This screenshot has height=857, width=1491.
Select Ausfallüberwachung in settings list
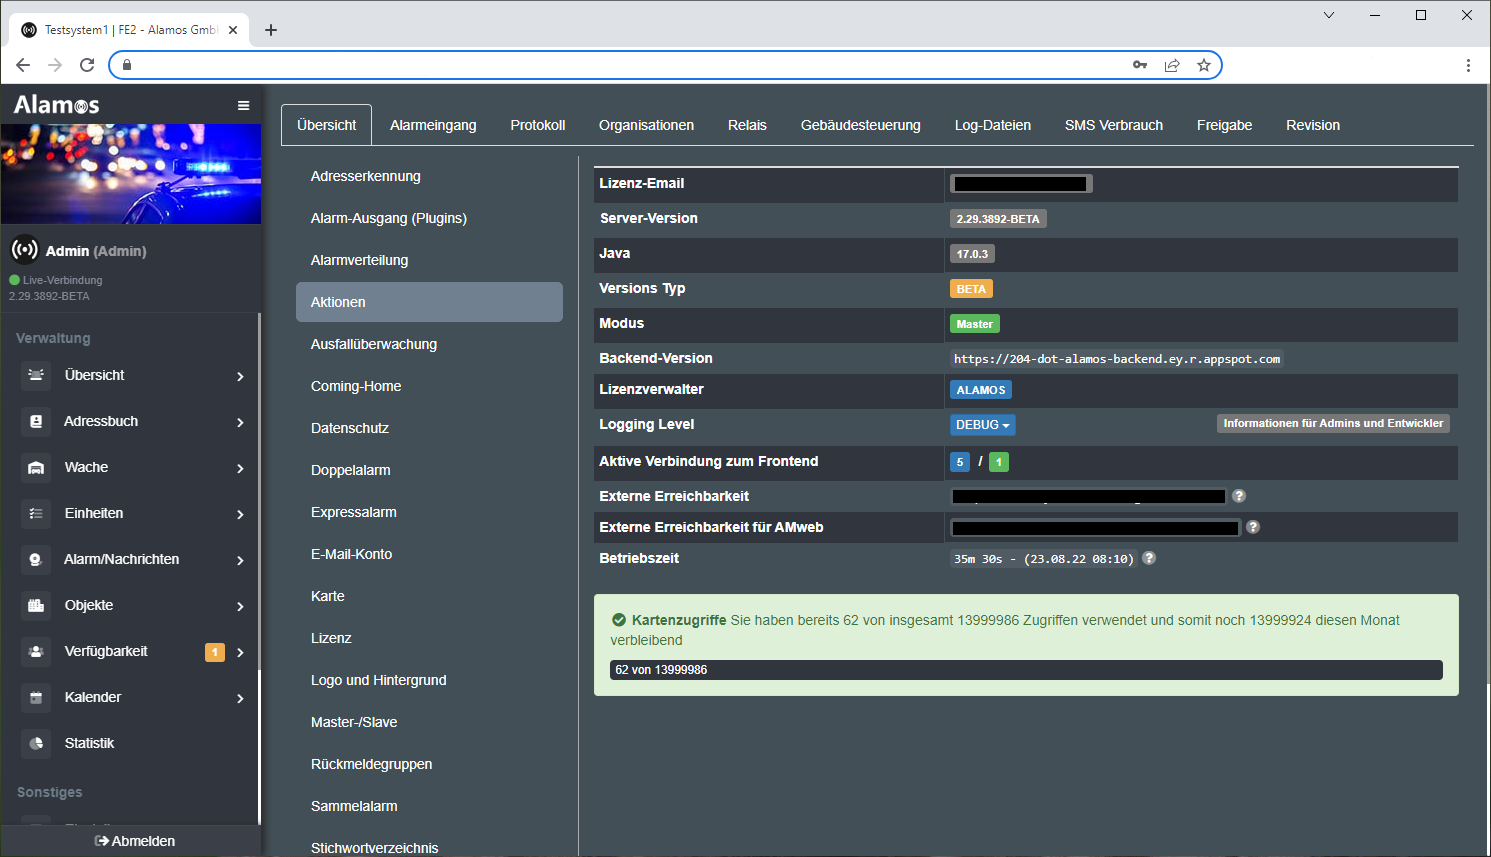[x=374, y=344]
